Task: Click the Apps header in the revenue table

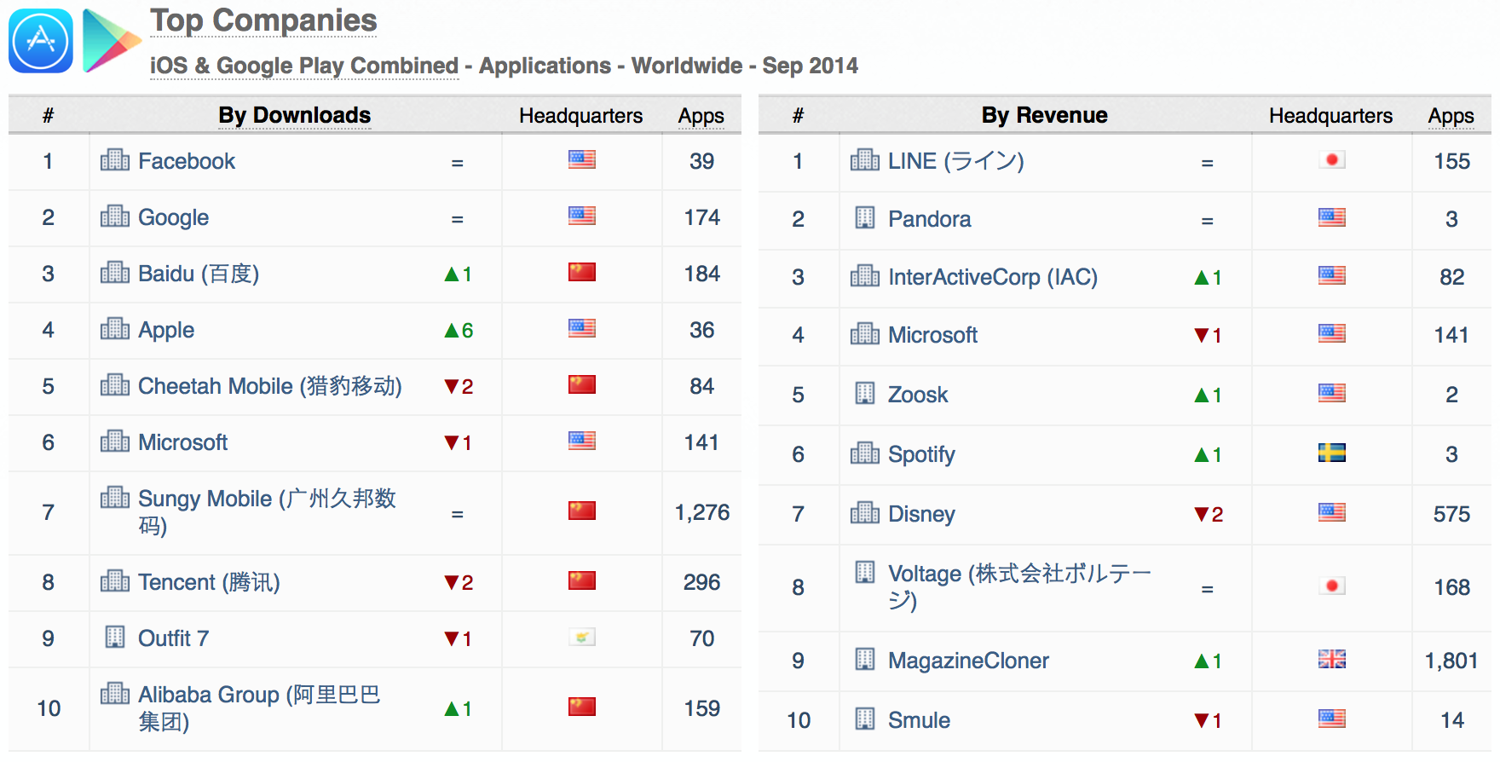Action: [x=1451, y=116]
